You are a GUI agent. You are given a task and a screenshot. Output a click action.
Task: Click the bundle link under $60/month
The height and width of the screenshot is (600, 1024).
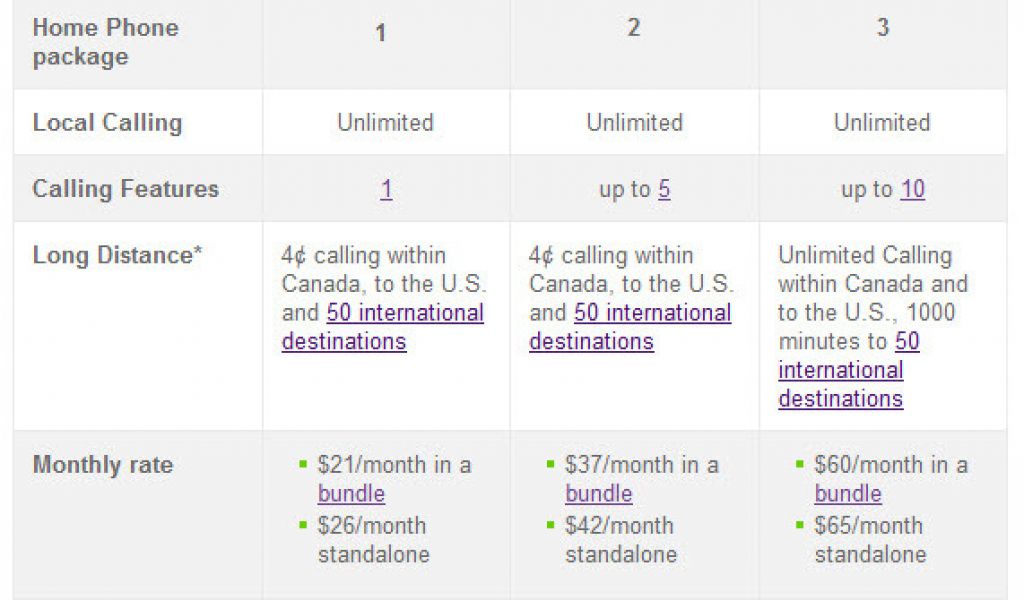click(x=848, y=494)
